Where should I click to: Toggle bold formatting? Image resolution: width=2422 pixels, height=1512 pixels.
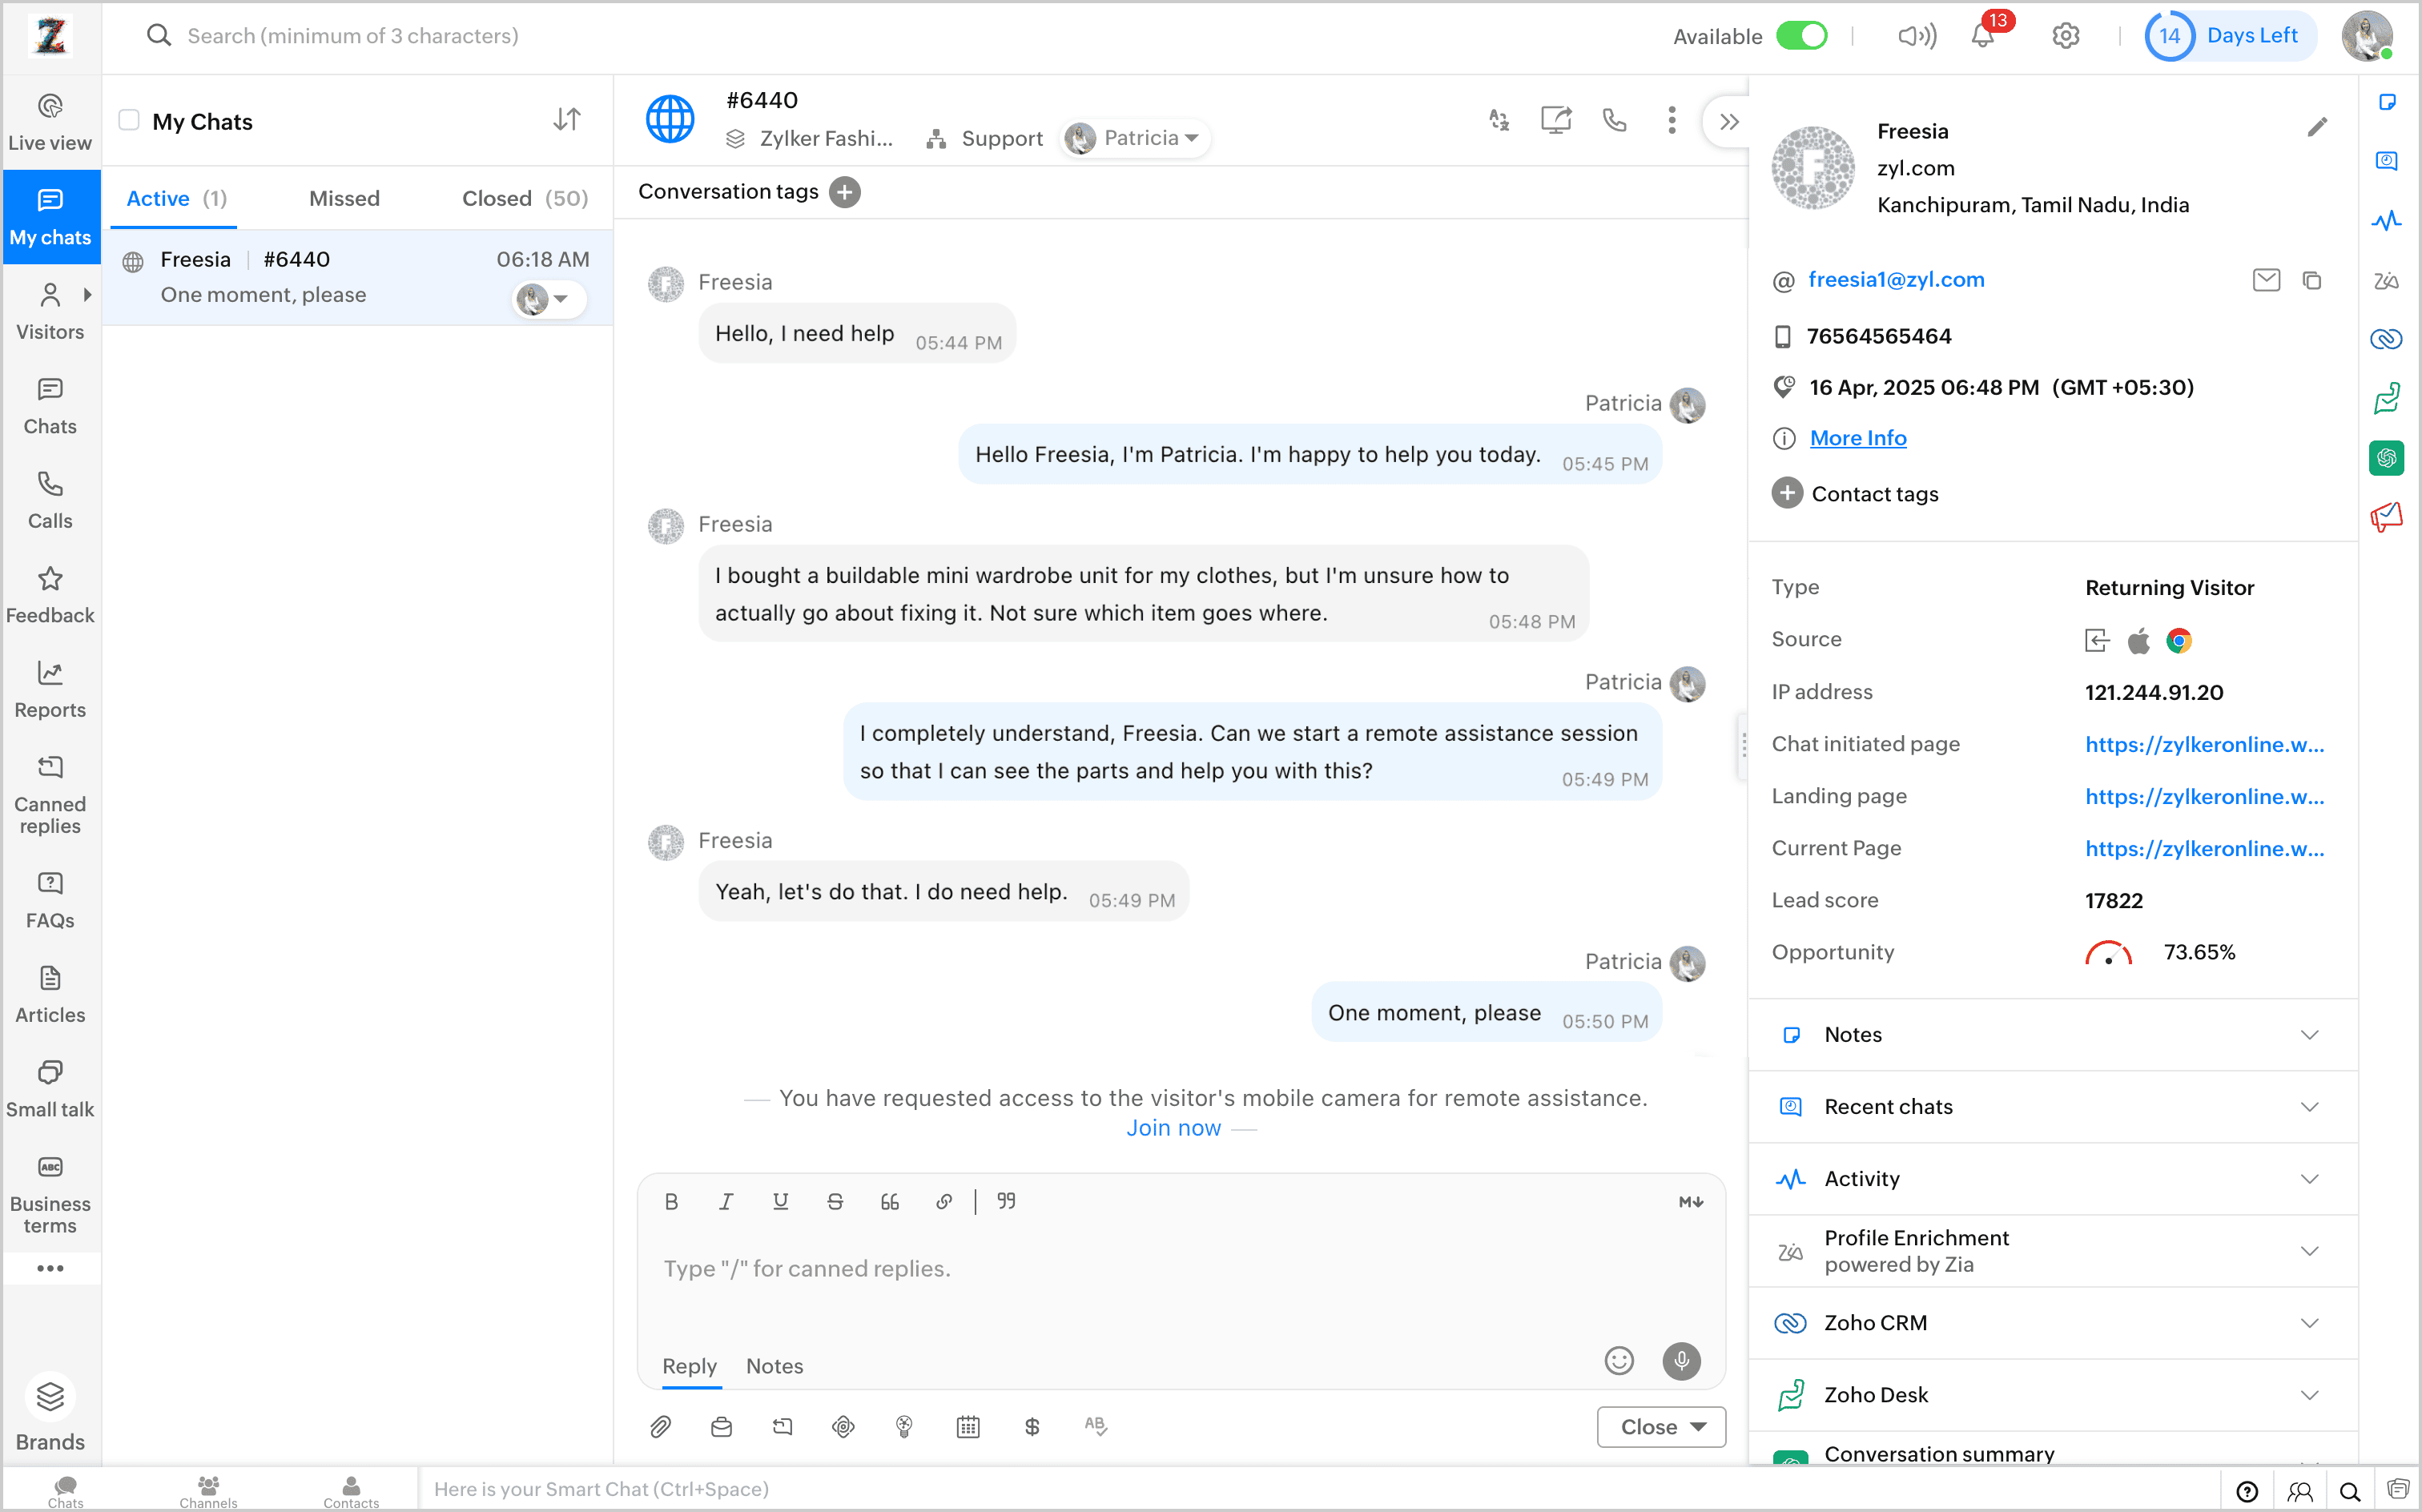[x=671, y=1202]
